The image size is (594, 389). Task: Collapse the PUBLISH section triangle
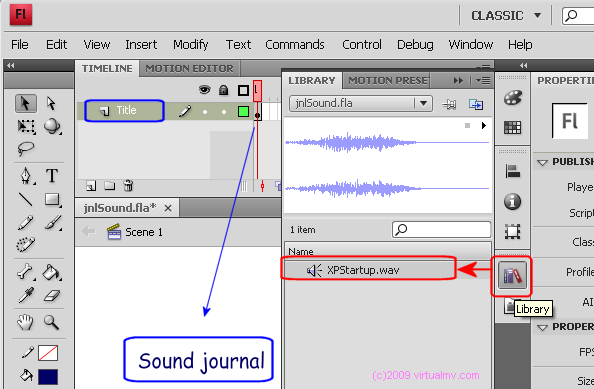(x=542, y=162)
